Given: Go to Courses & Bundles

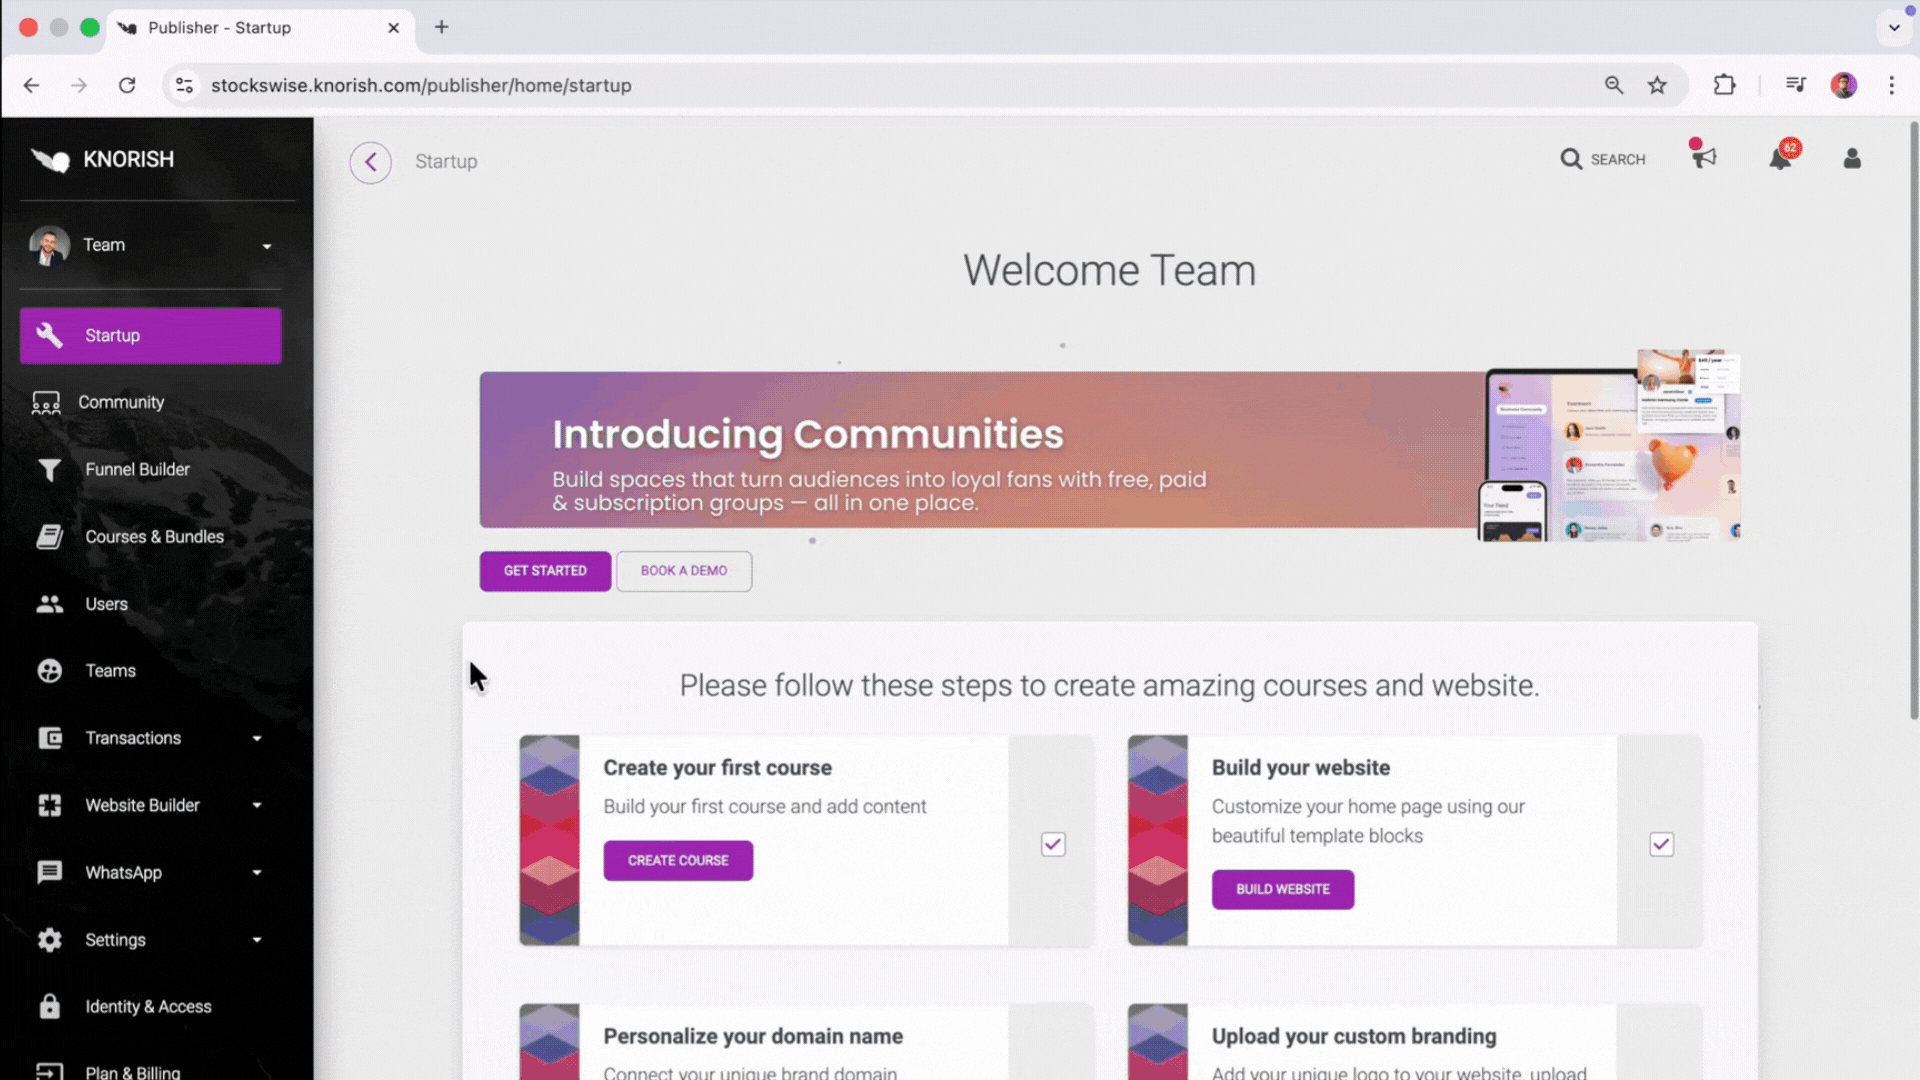Looking at the screenshot, I should coord(154,537).
